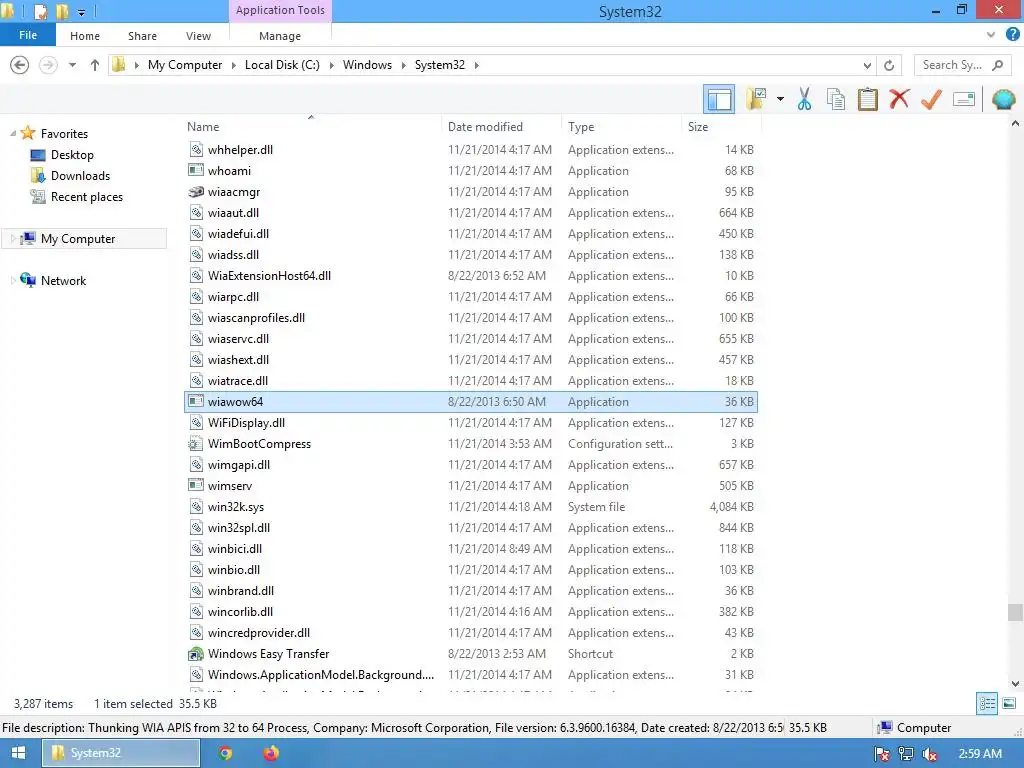This screenshot has height=768, width=1024.
Task: Switch to the Share ribbon tab
Action: 142,36
